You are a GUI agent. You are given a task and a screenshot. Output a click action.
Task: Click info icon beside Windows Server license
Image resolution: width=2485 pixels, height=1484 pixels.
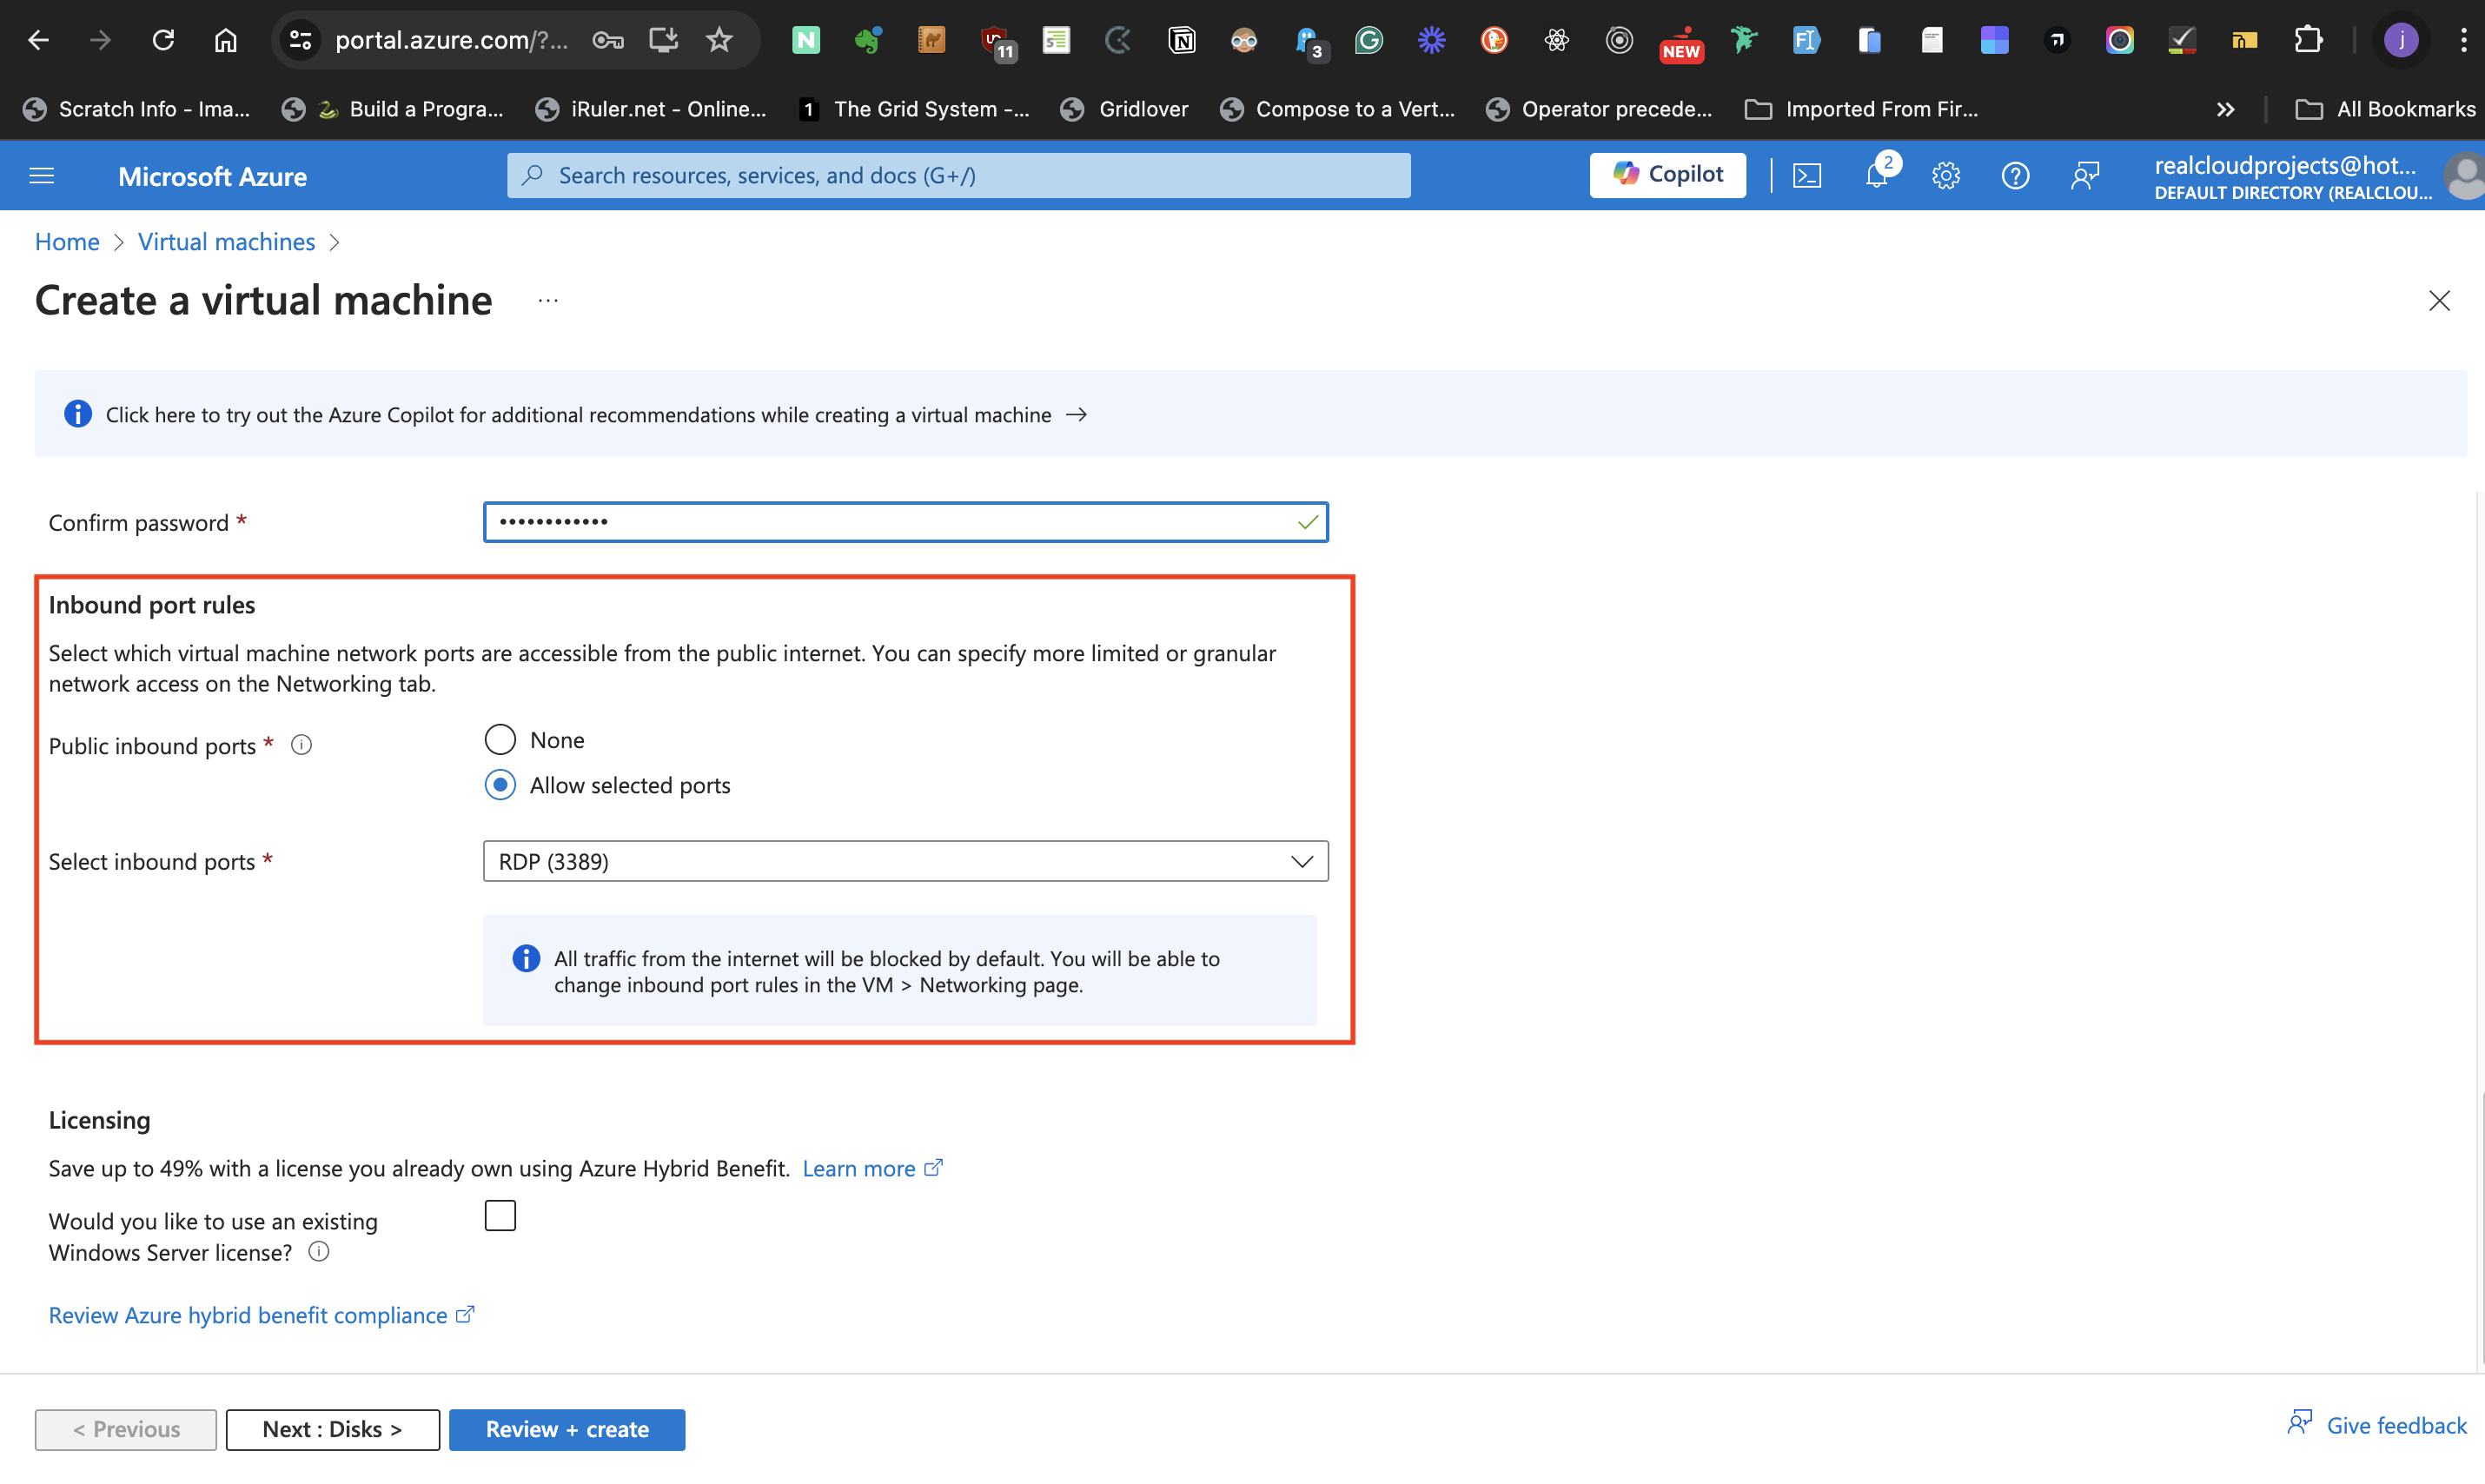coord(318,1252)
